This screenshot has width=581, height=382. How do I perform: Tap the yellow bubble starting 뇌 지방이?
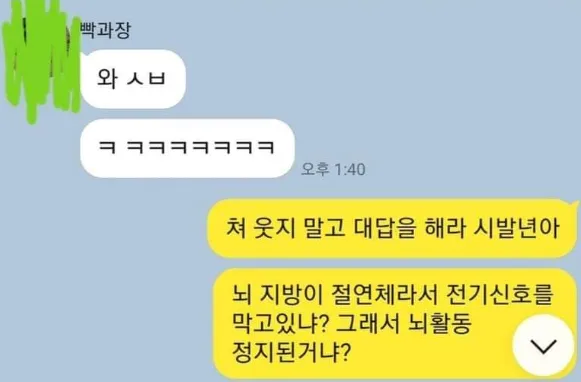click(395, 323)
